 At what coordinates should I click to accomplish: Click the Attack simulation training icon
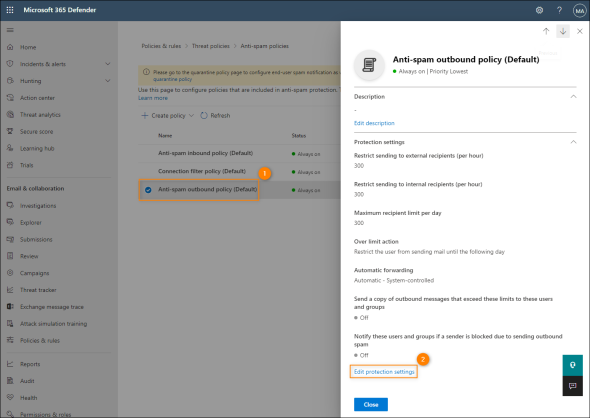tap(10, 324)
